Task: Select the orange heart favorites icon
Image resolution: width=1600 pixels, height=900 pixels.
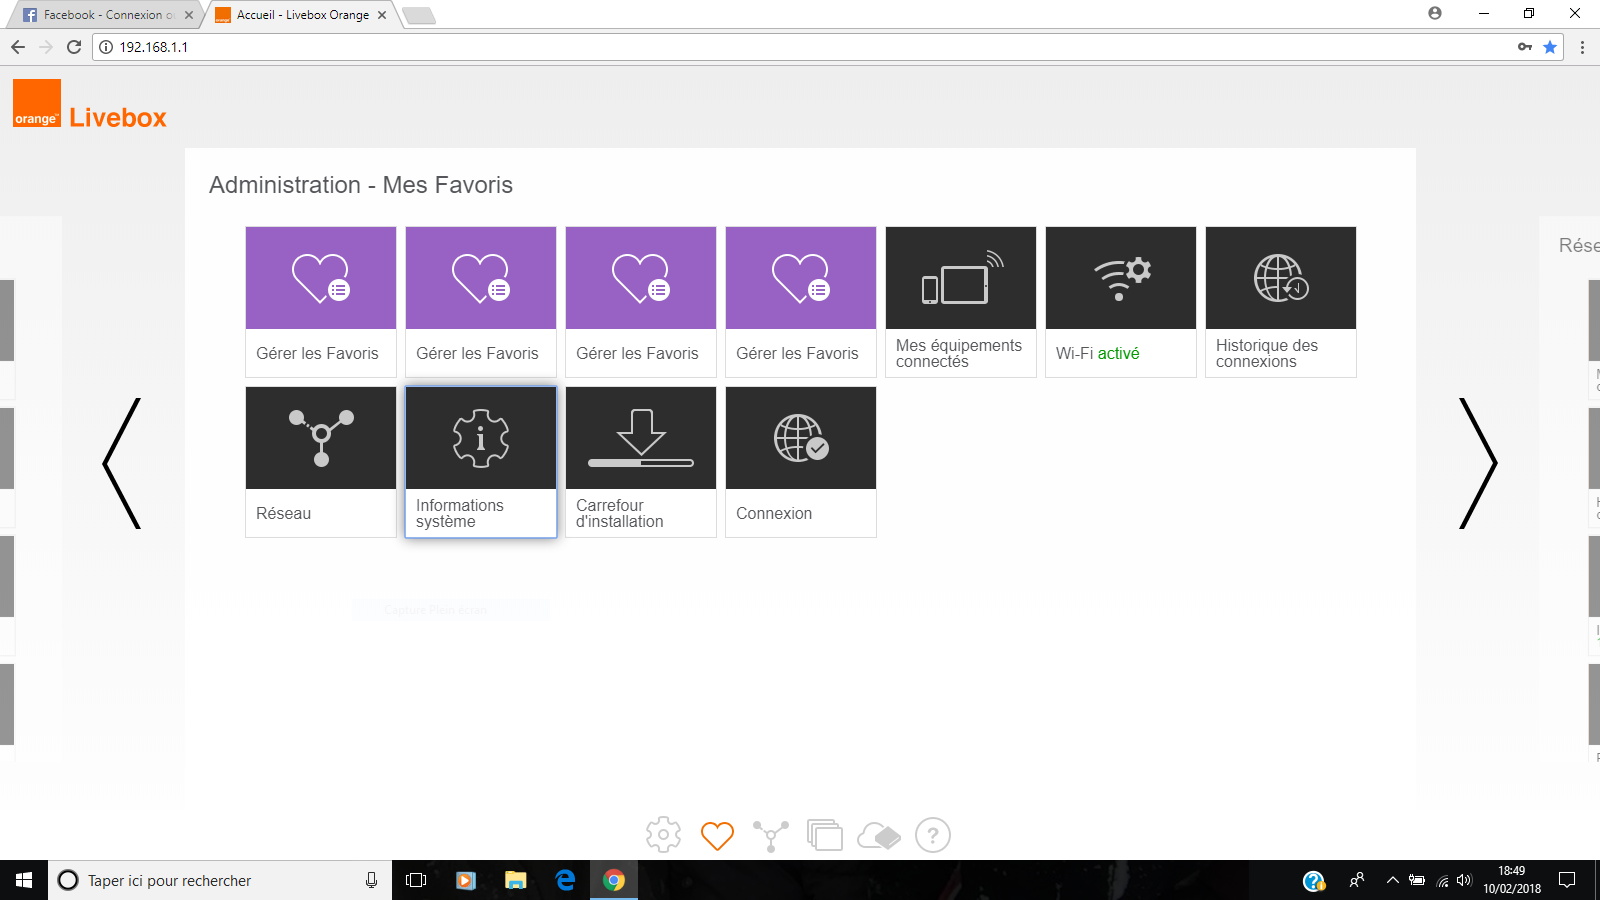Action: 717,835
